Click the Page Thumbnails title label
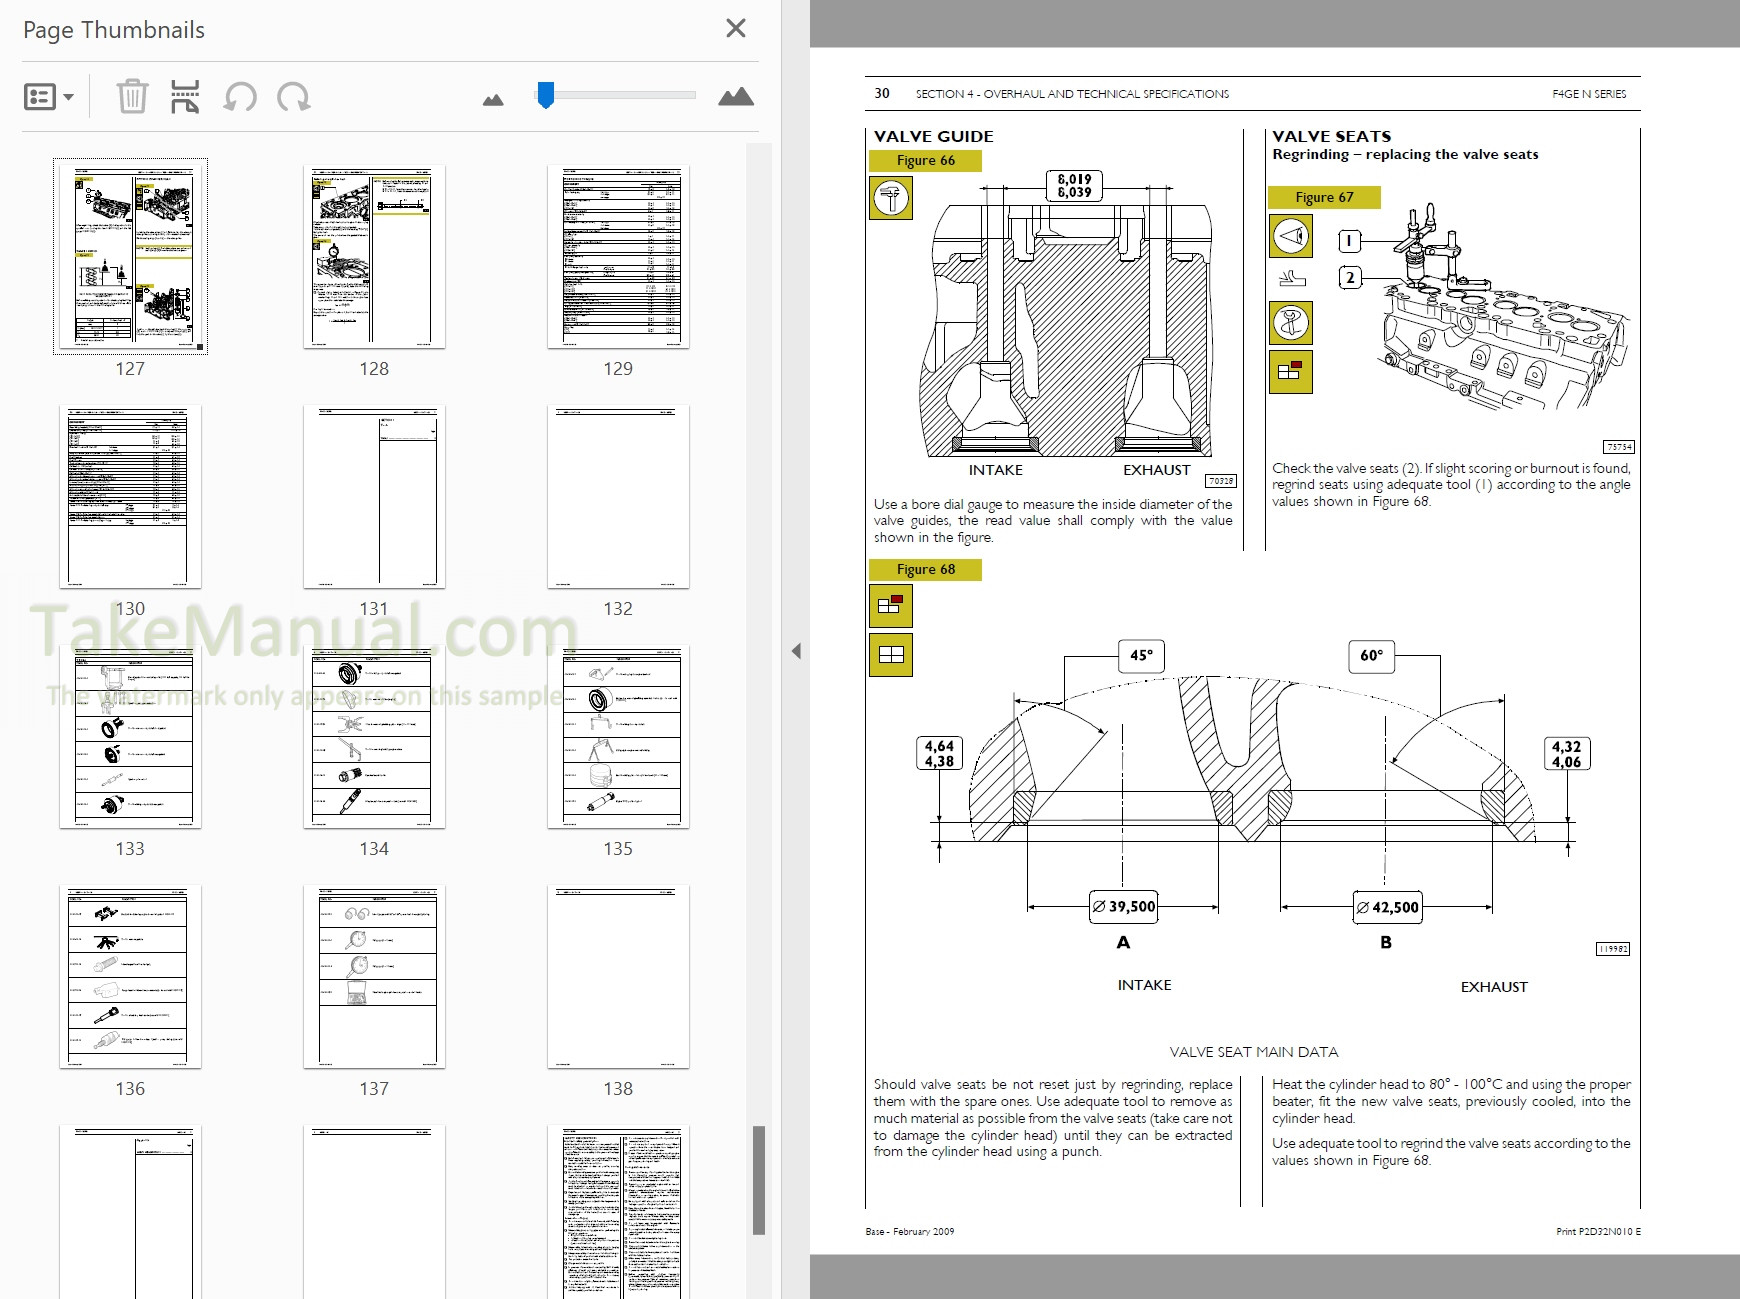 click(116, 29)
